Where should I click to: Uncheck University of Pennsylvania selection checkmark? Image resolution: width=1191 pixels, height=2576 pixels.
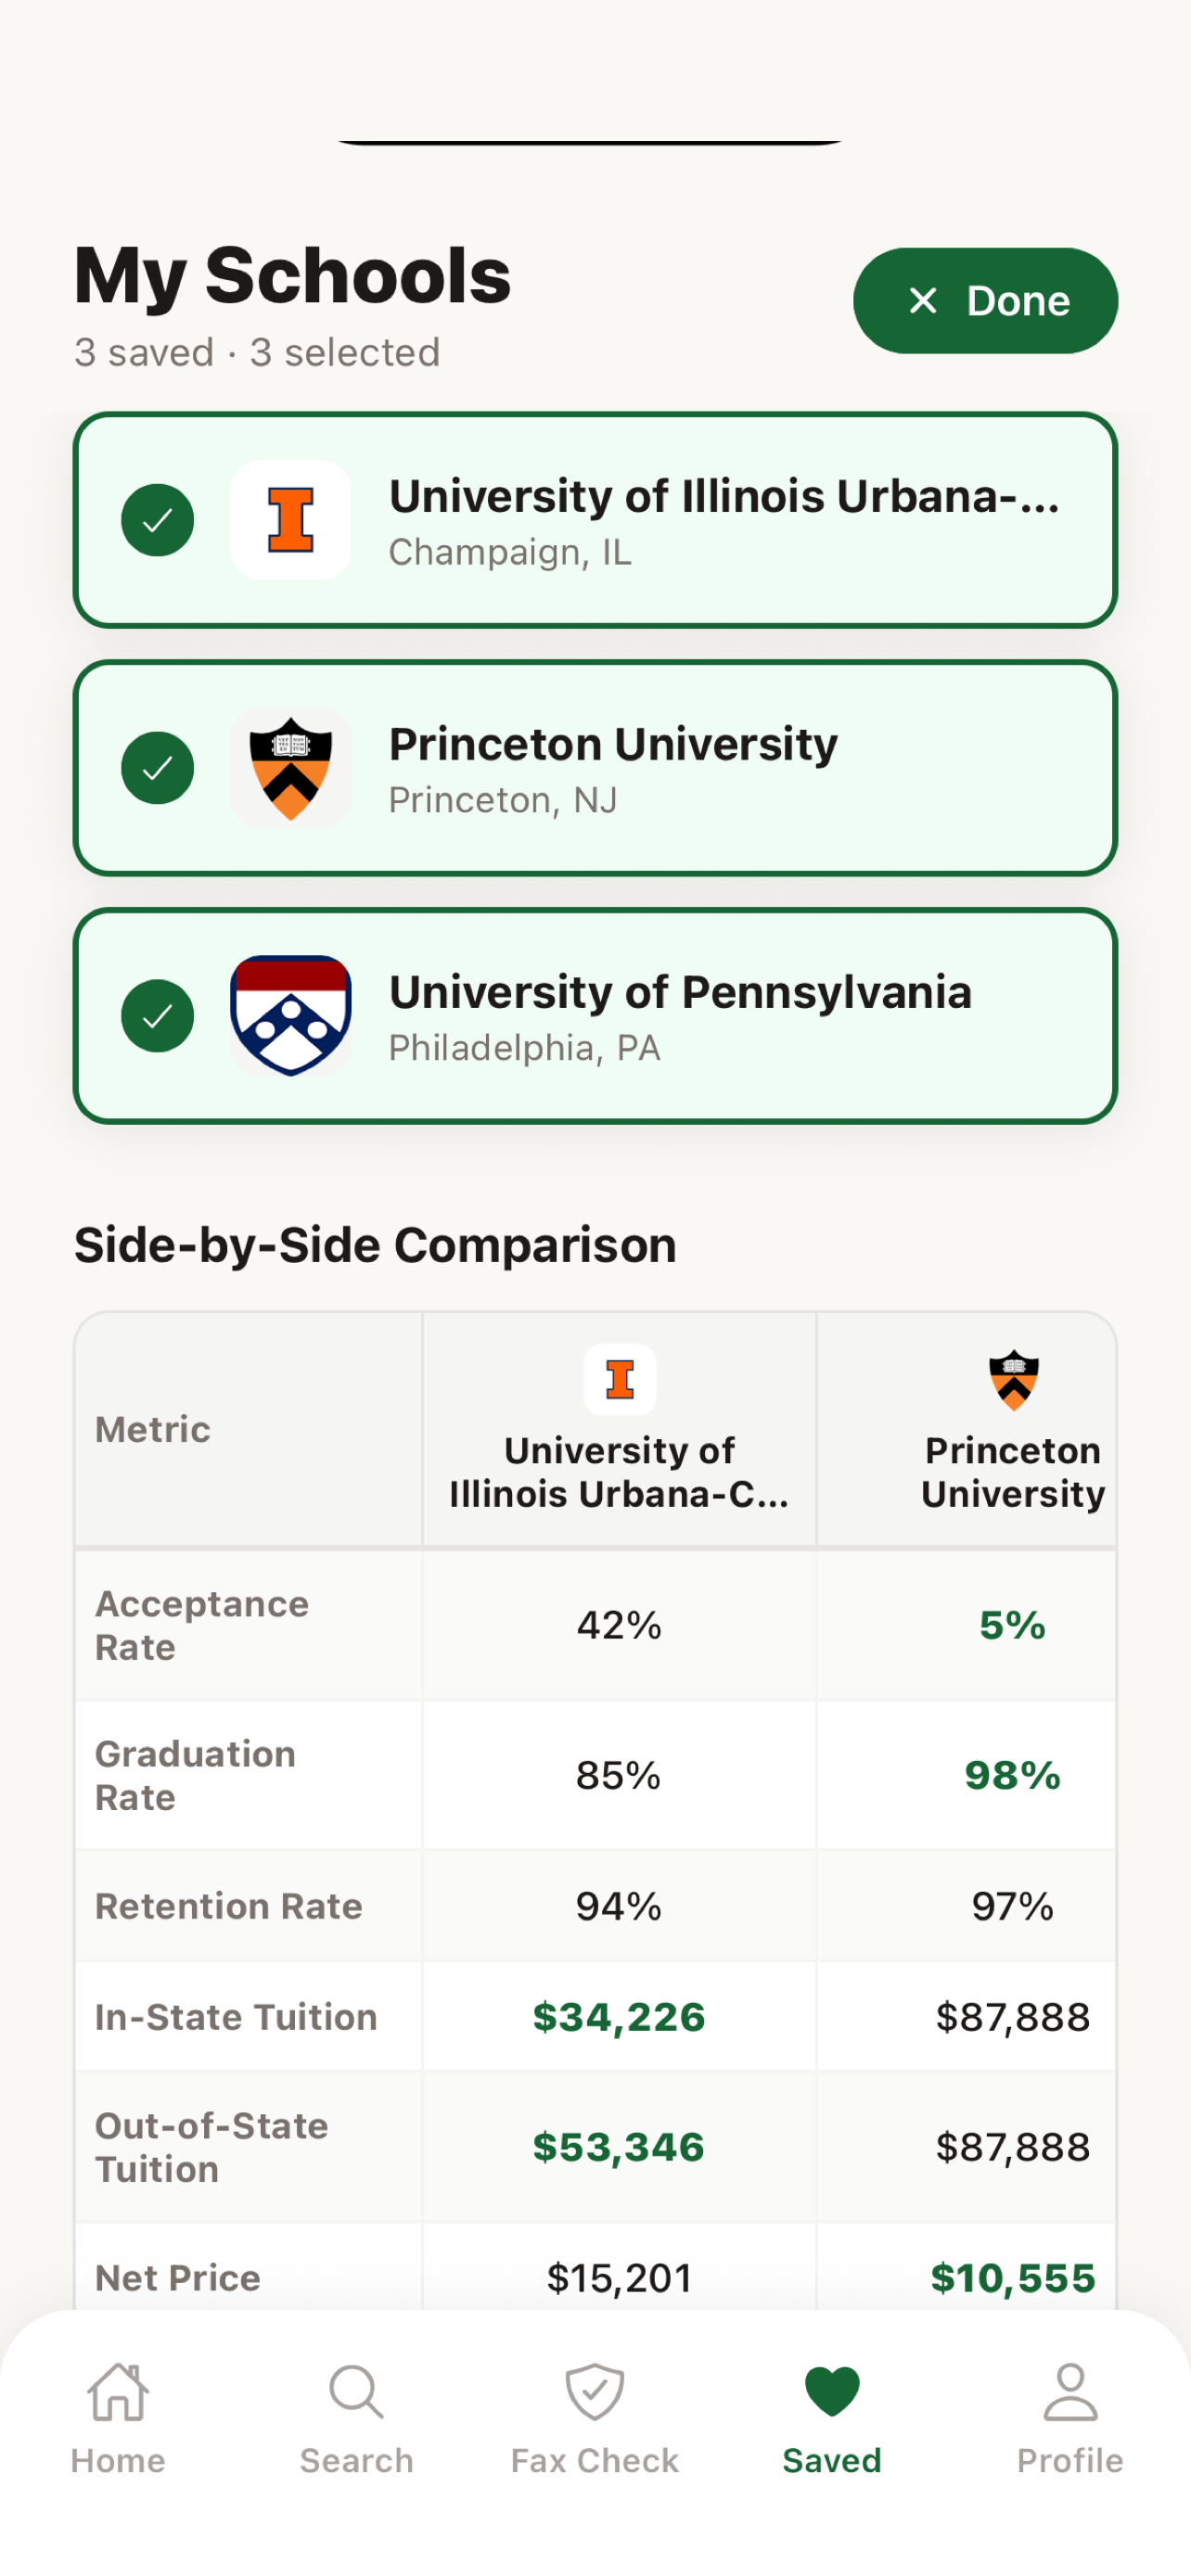[x=158, y=1016]
